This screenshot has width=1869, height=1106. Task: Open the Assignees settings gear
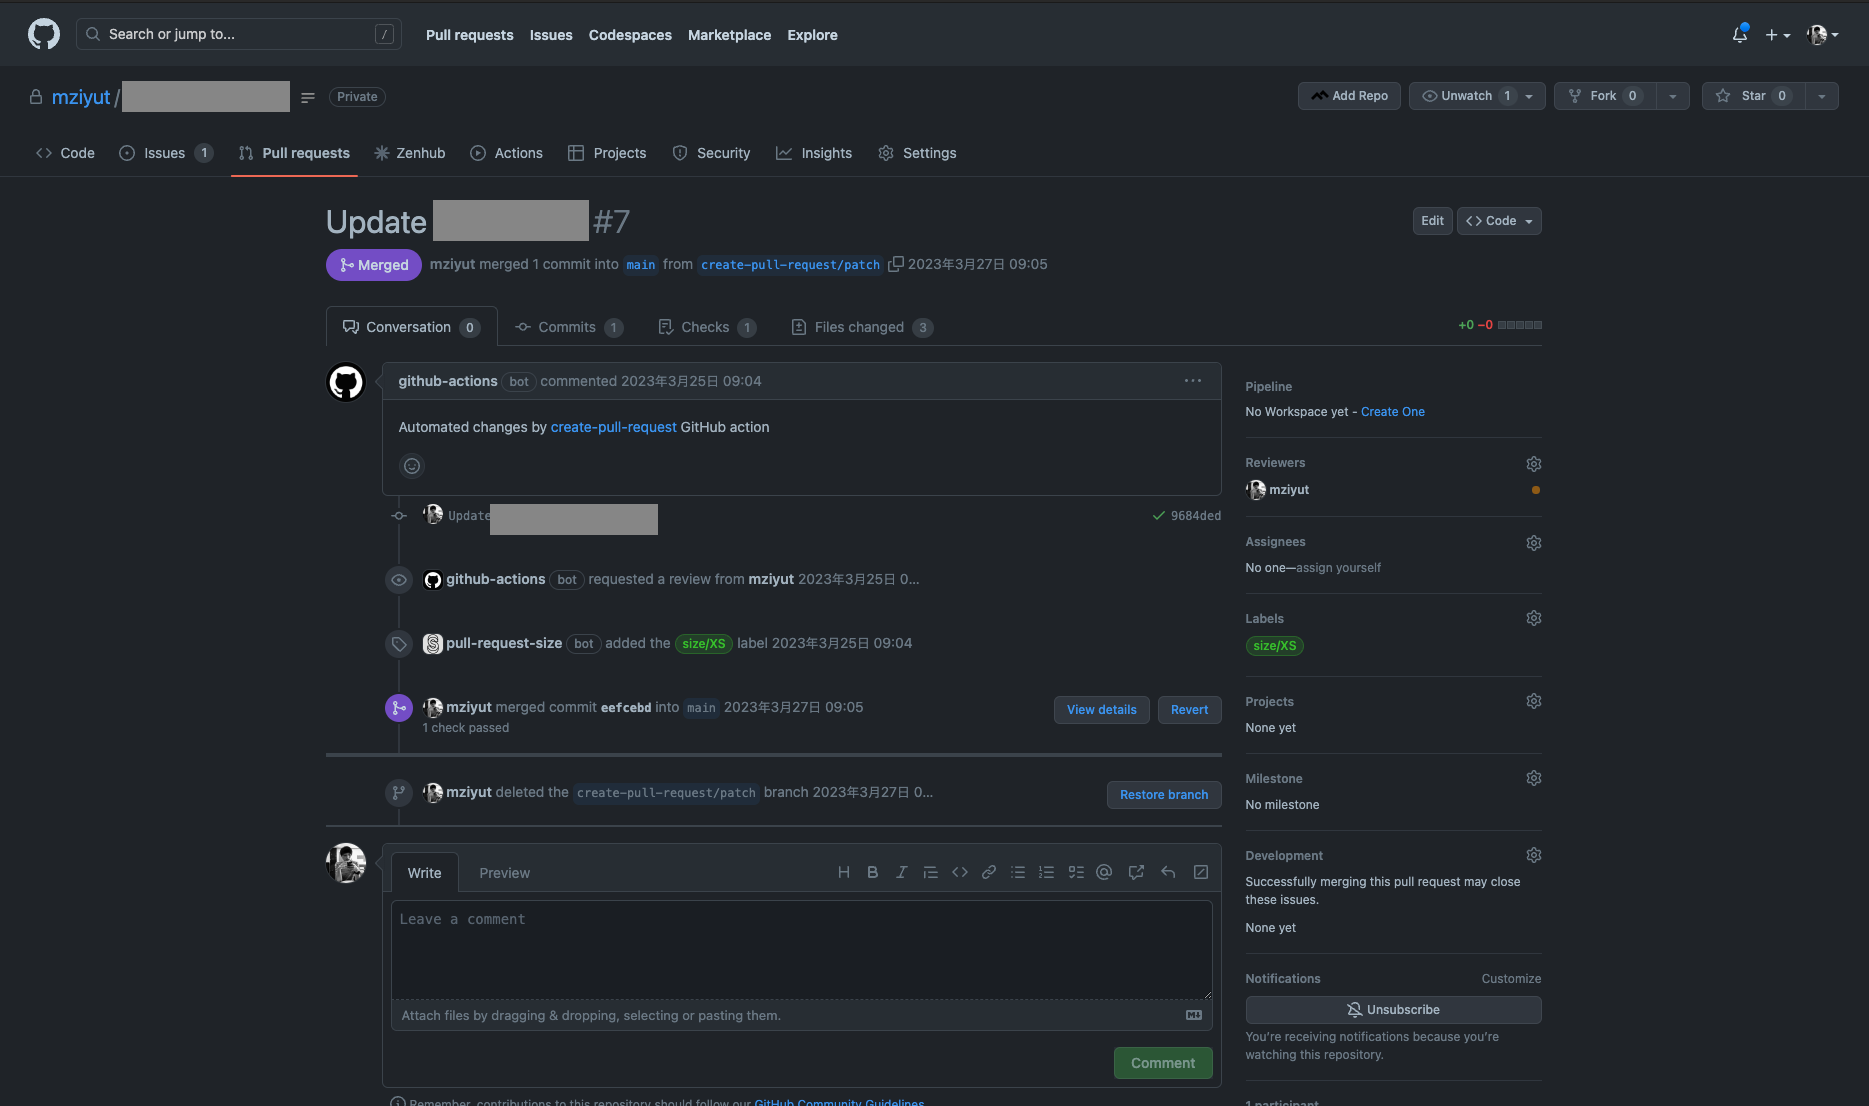(x=1534, y=543)
